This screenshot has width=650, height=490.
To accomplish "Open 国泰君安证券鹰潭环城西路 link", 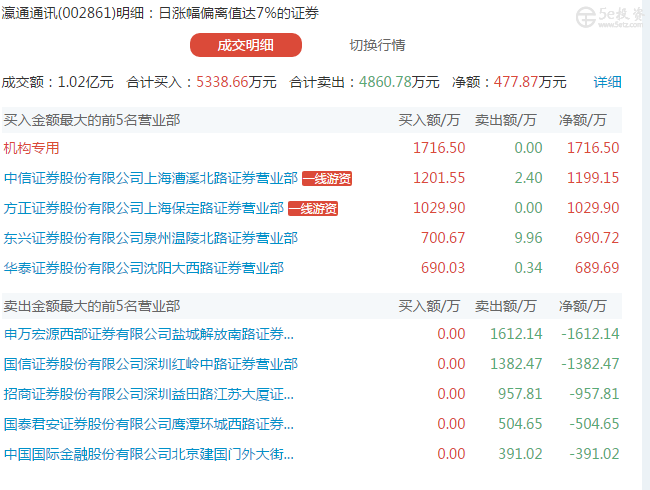I will coord(149,424).
